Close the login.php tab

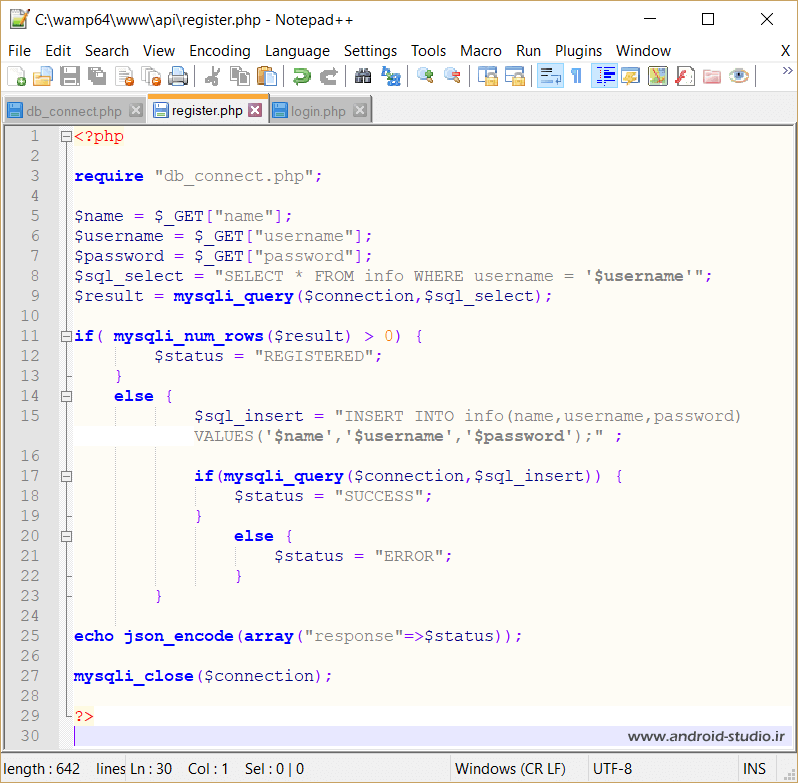point(360,110)
